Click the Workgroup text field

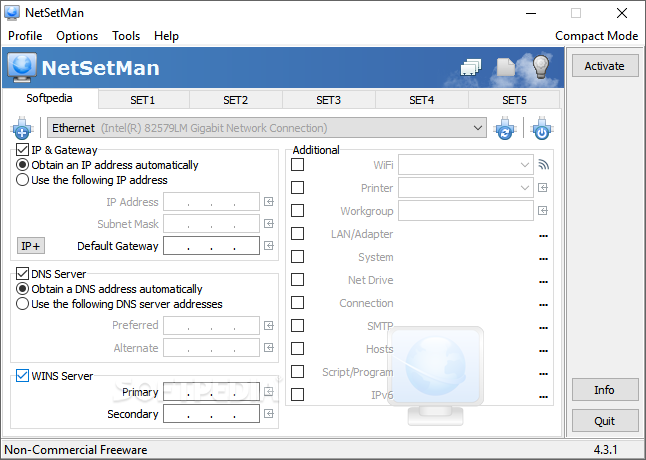coord(466,211)
